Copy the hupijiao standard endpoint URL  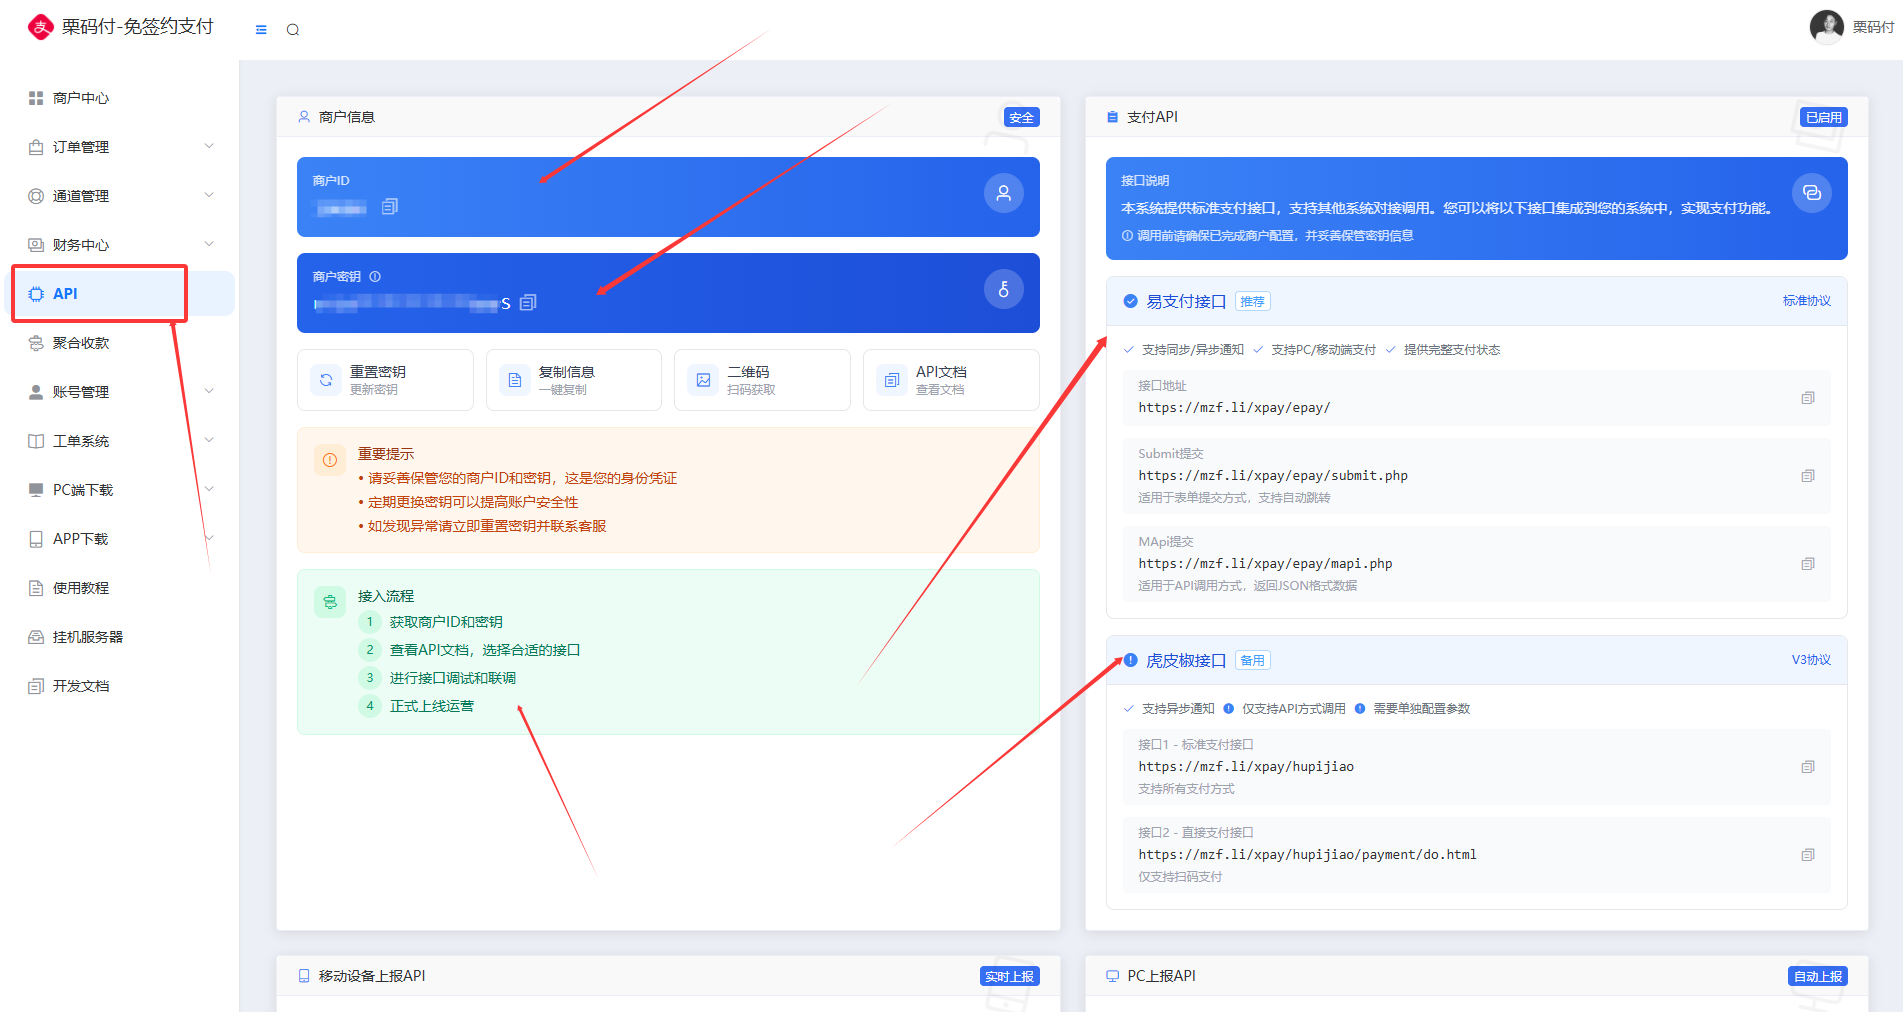(1807, 767)
